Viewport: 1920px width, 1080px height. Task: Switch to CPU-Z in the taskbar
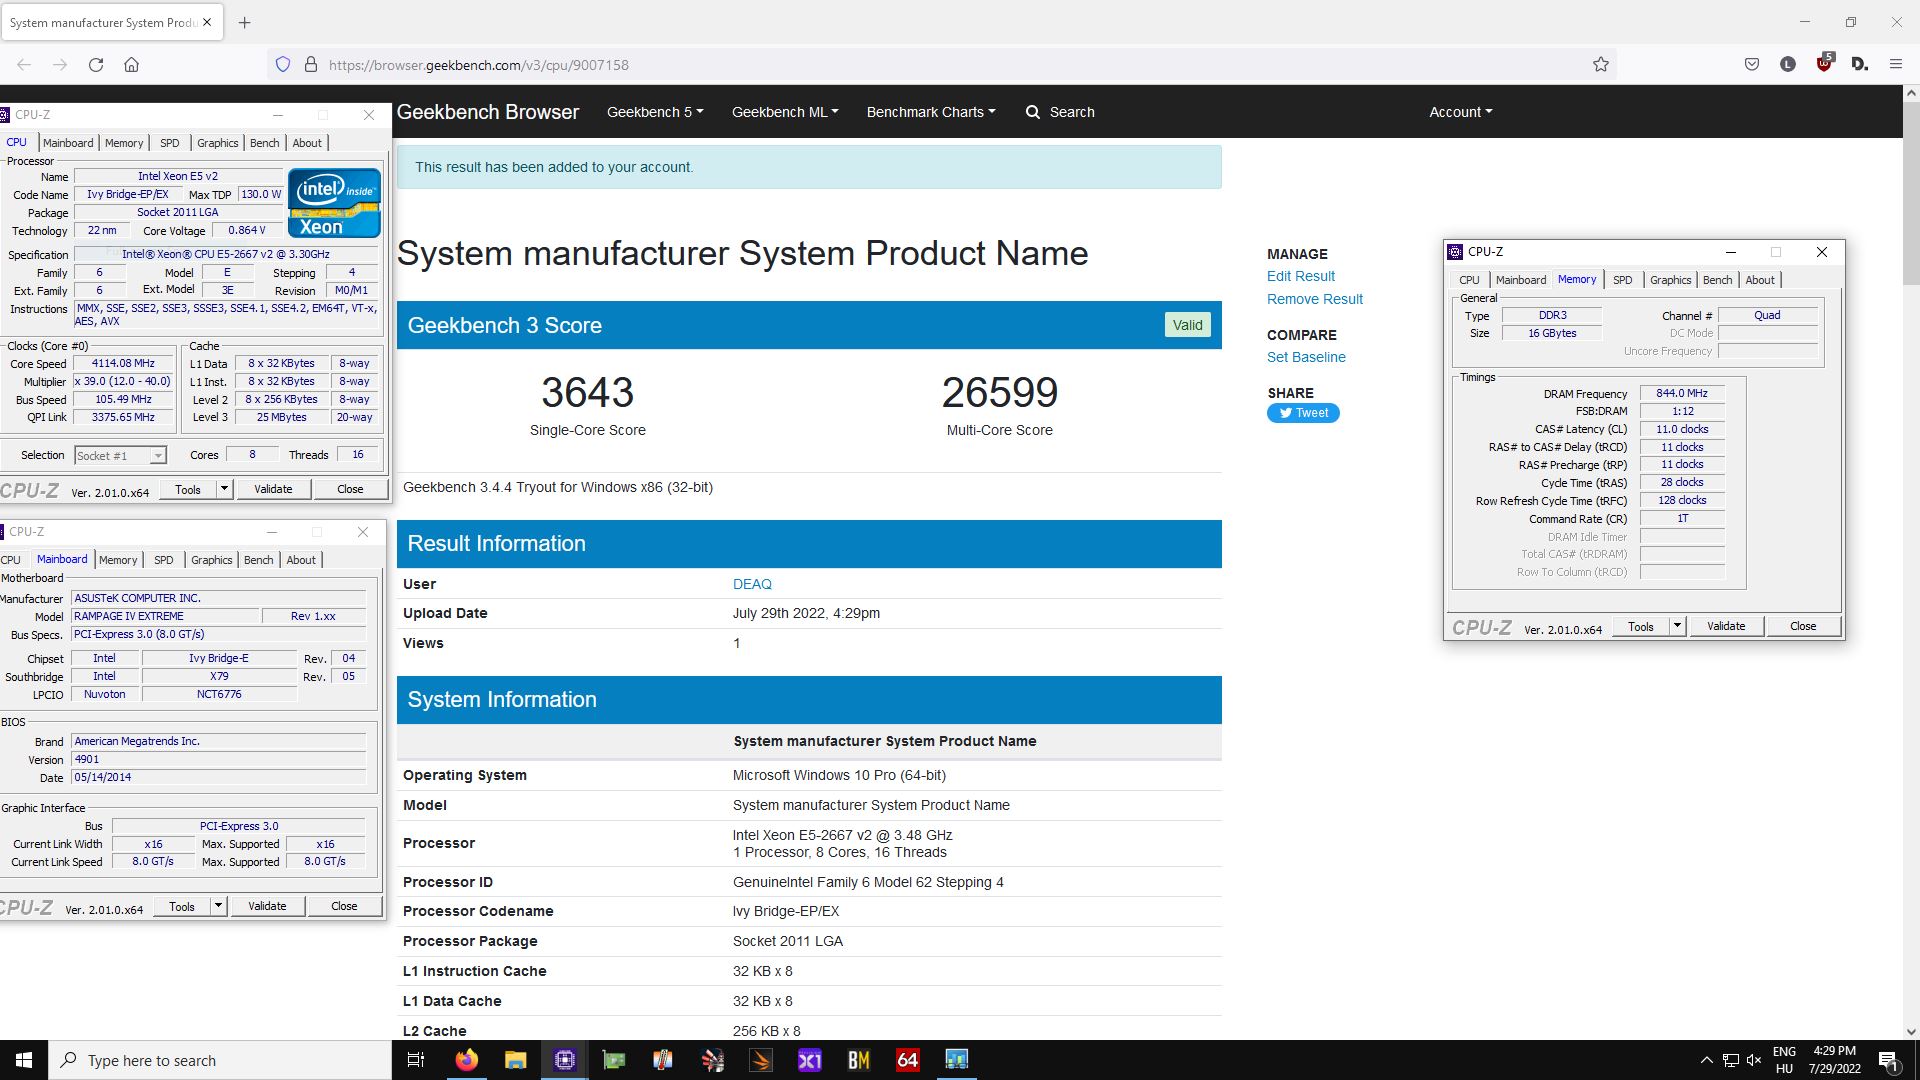click(565, 1060)
